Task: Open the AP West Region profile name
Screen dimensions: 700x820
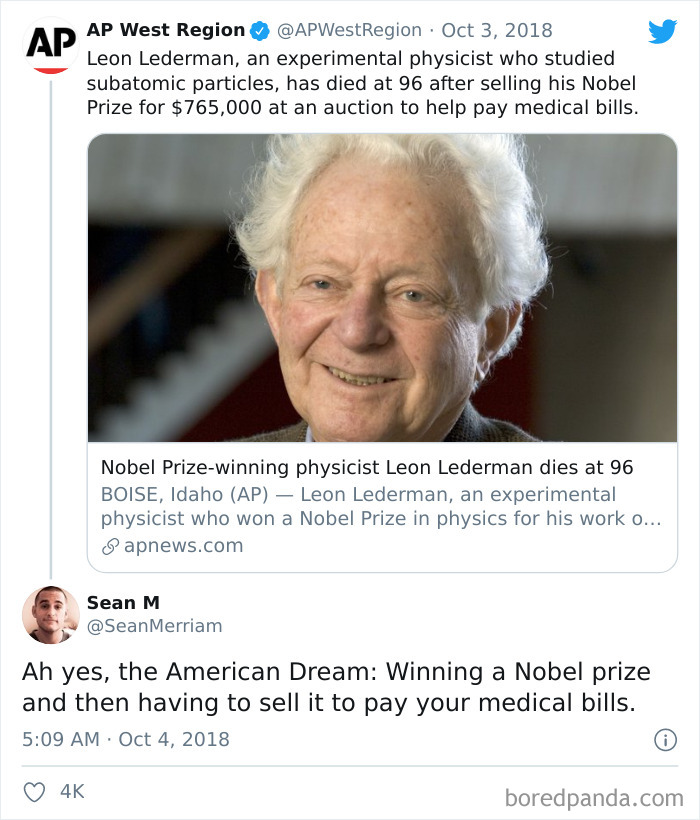Action: [x=166, y=30]
